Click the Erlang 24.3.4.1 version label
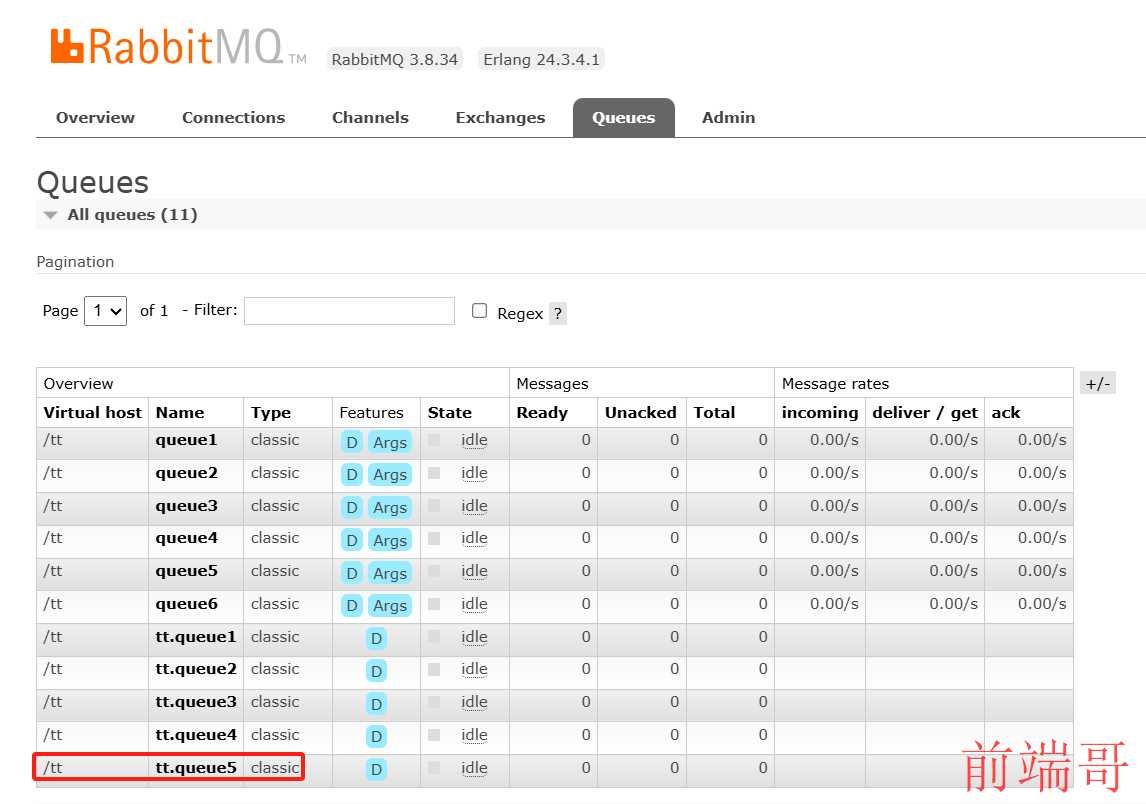This screenshot has height=804, width=1146. [541, 59]
